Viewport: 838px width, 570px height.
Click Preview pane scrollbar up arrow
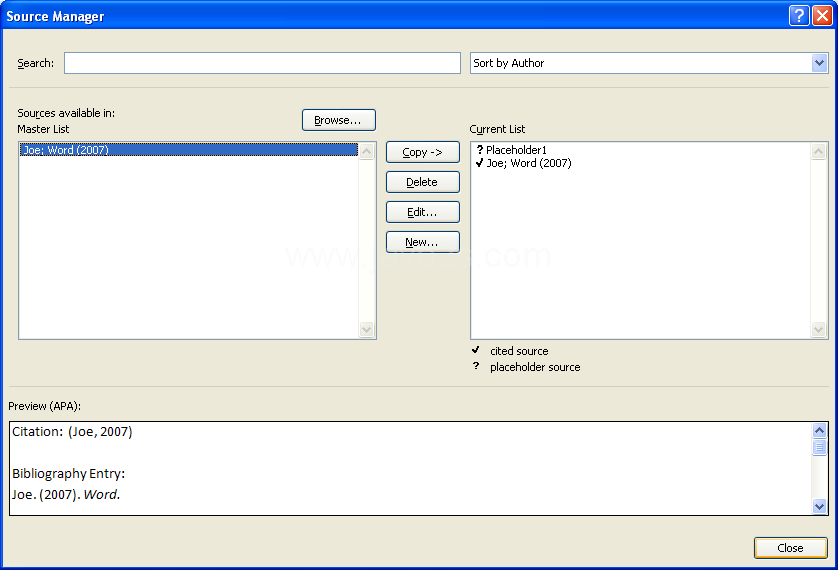pos(819,430)
